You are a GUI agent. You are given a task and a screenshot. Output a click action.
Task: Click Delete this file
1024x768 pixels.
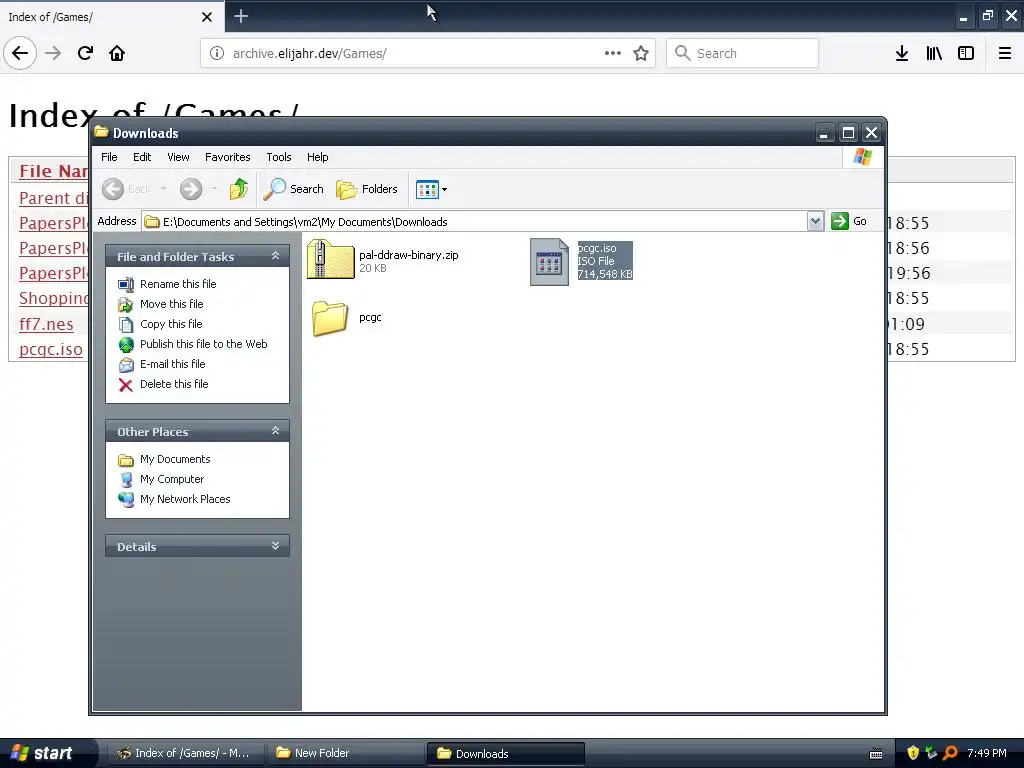tap(174, 384)
